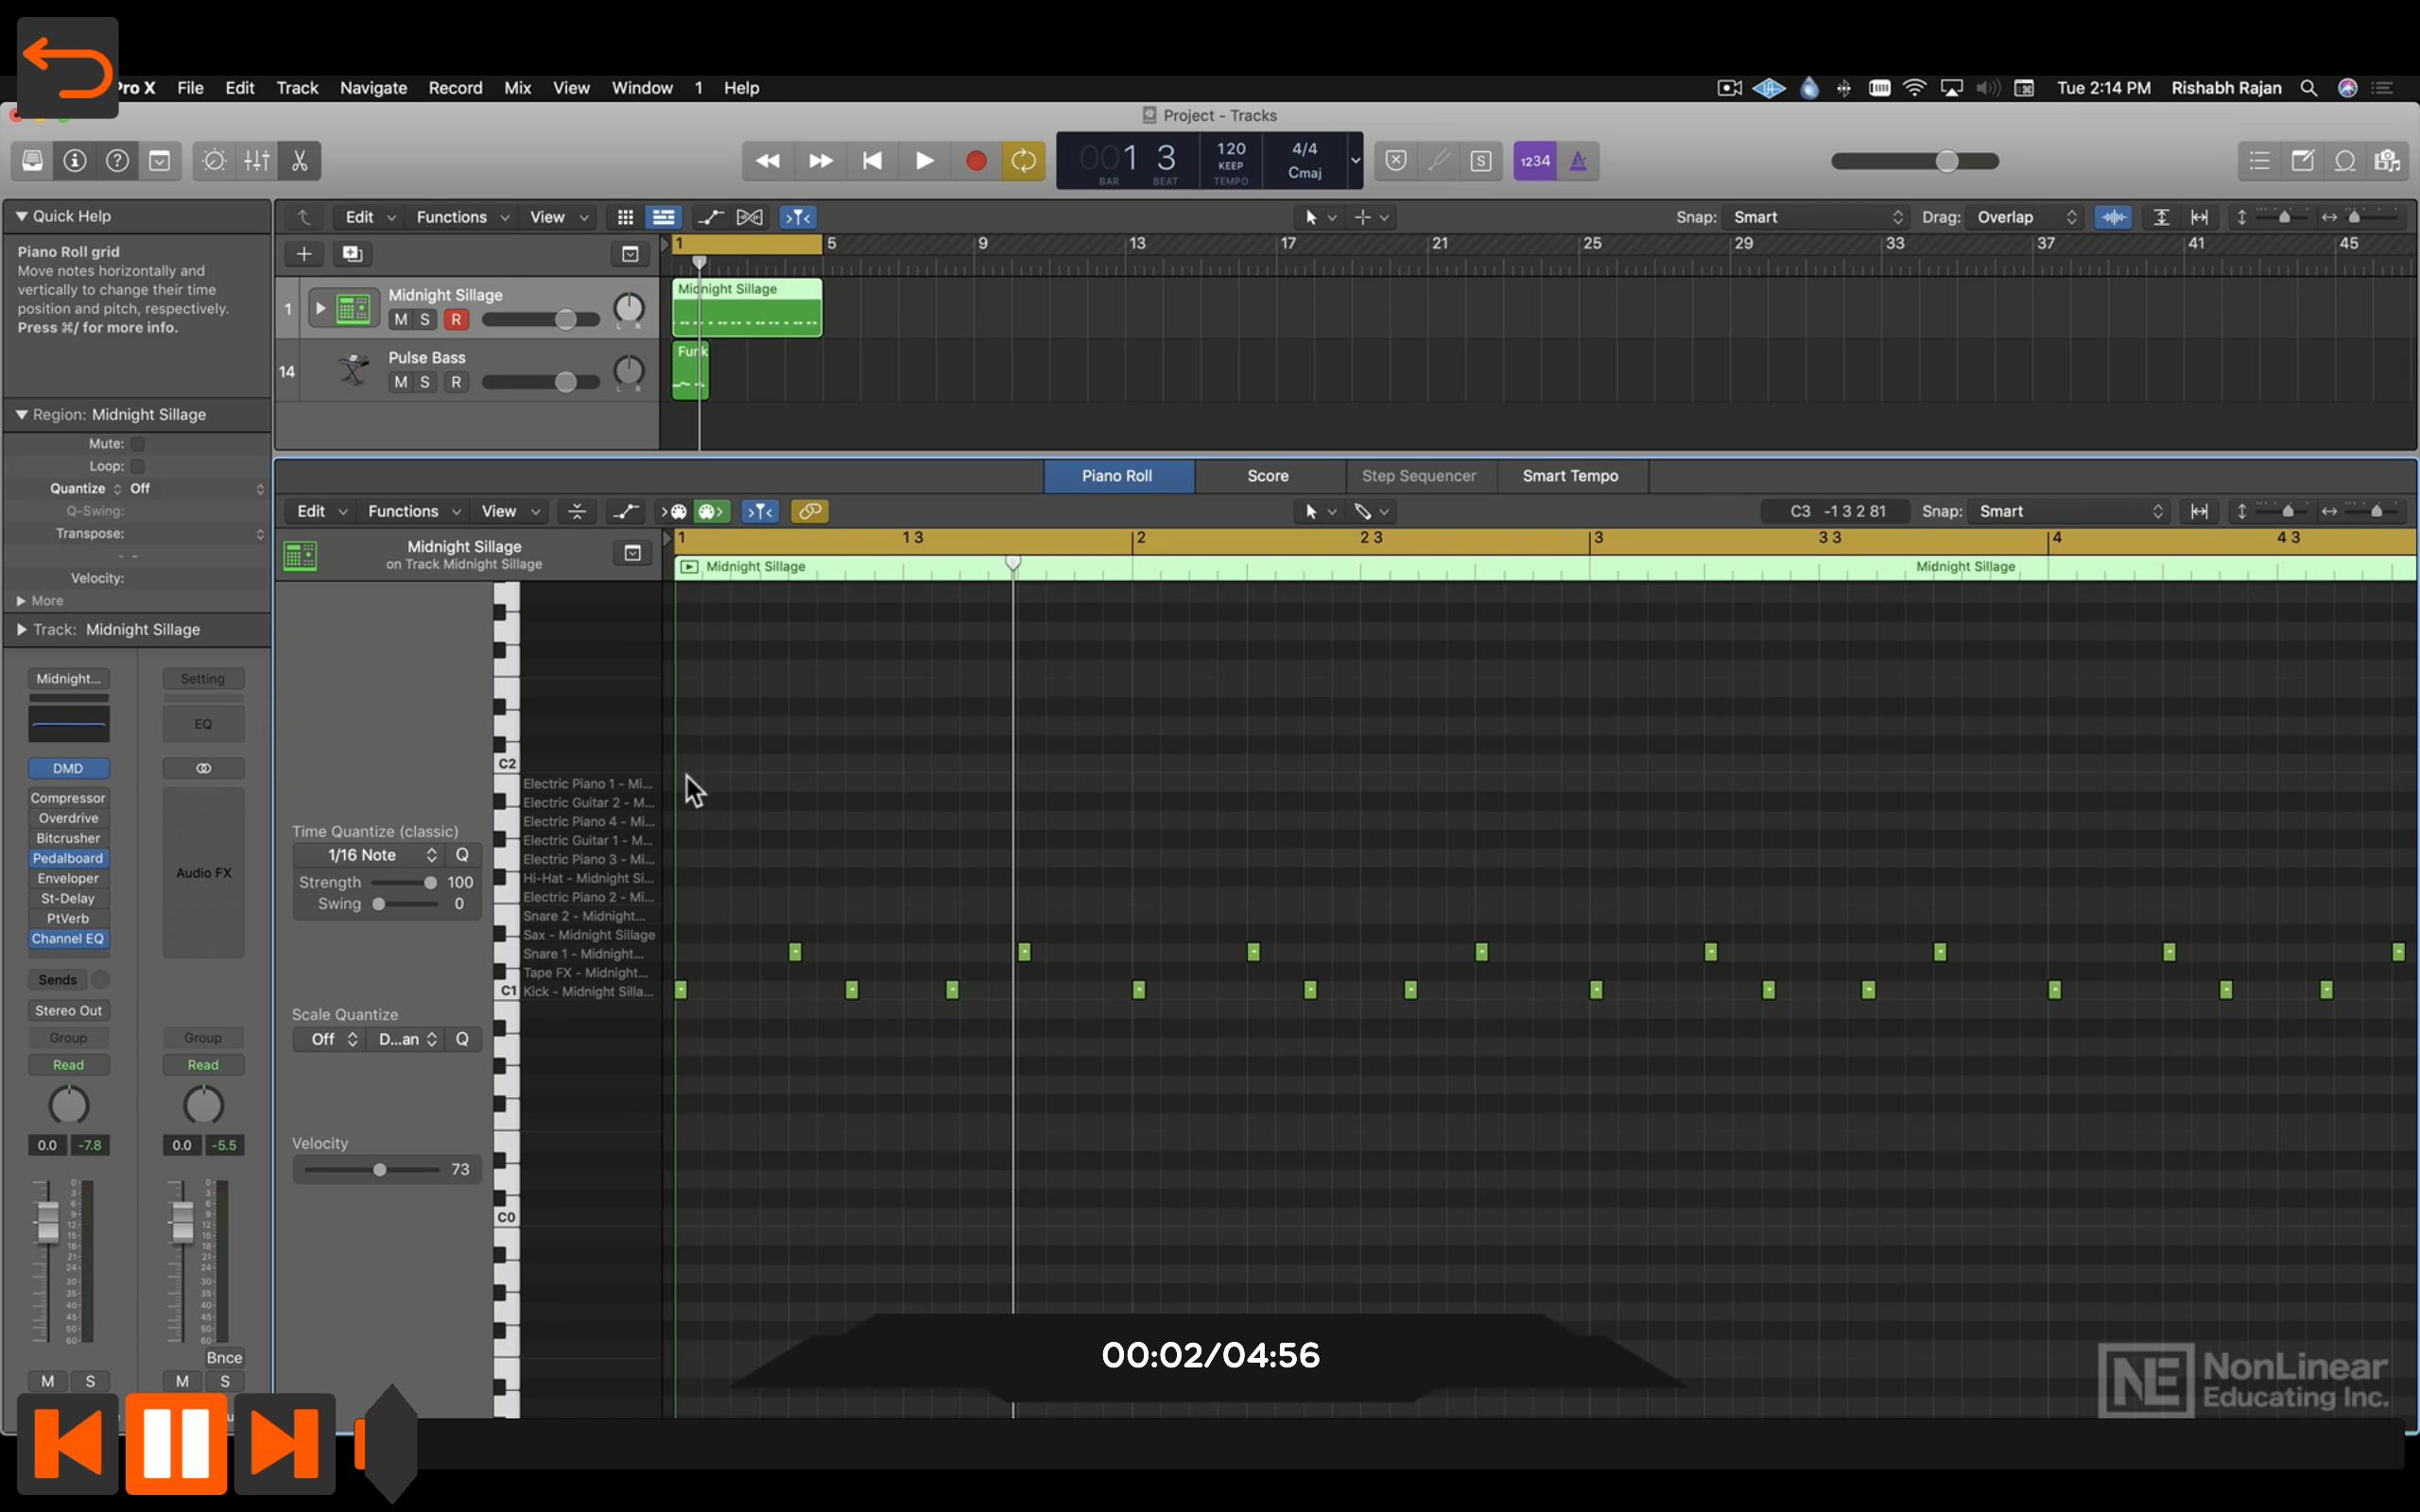
Task: Mute the Midnight Sillage track
Action: (x=401, y=320)
